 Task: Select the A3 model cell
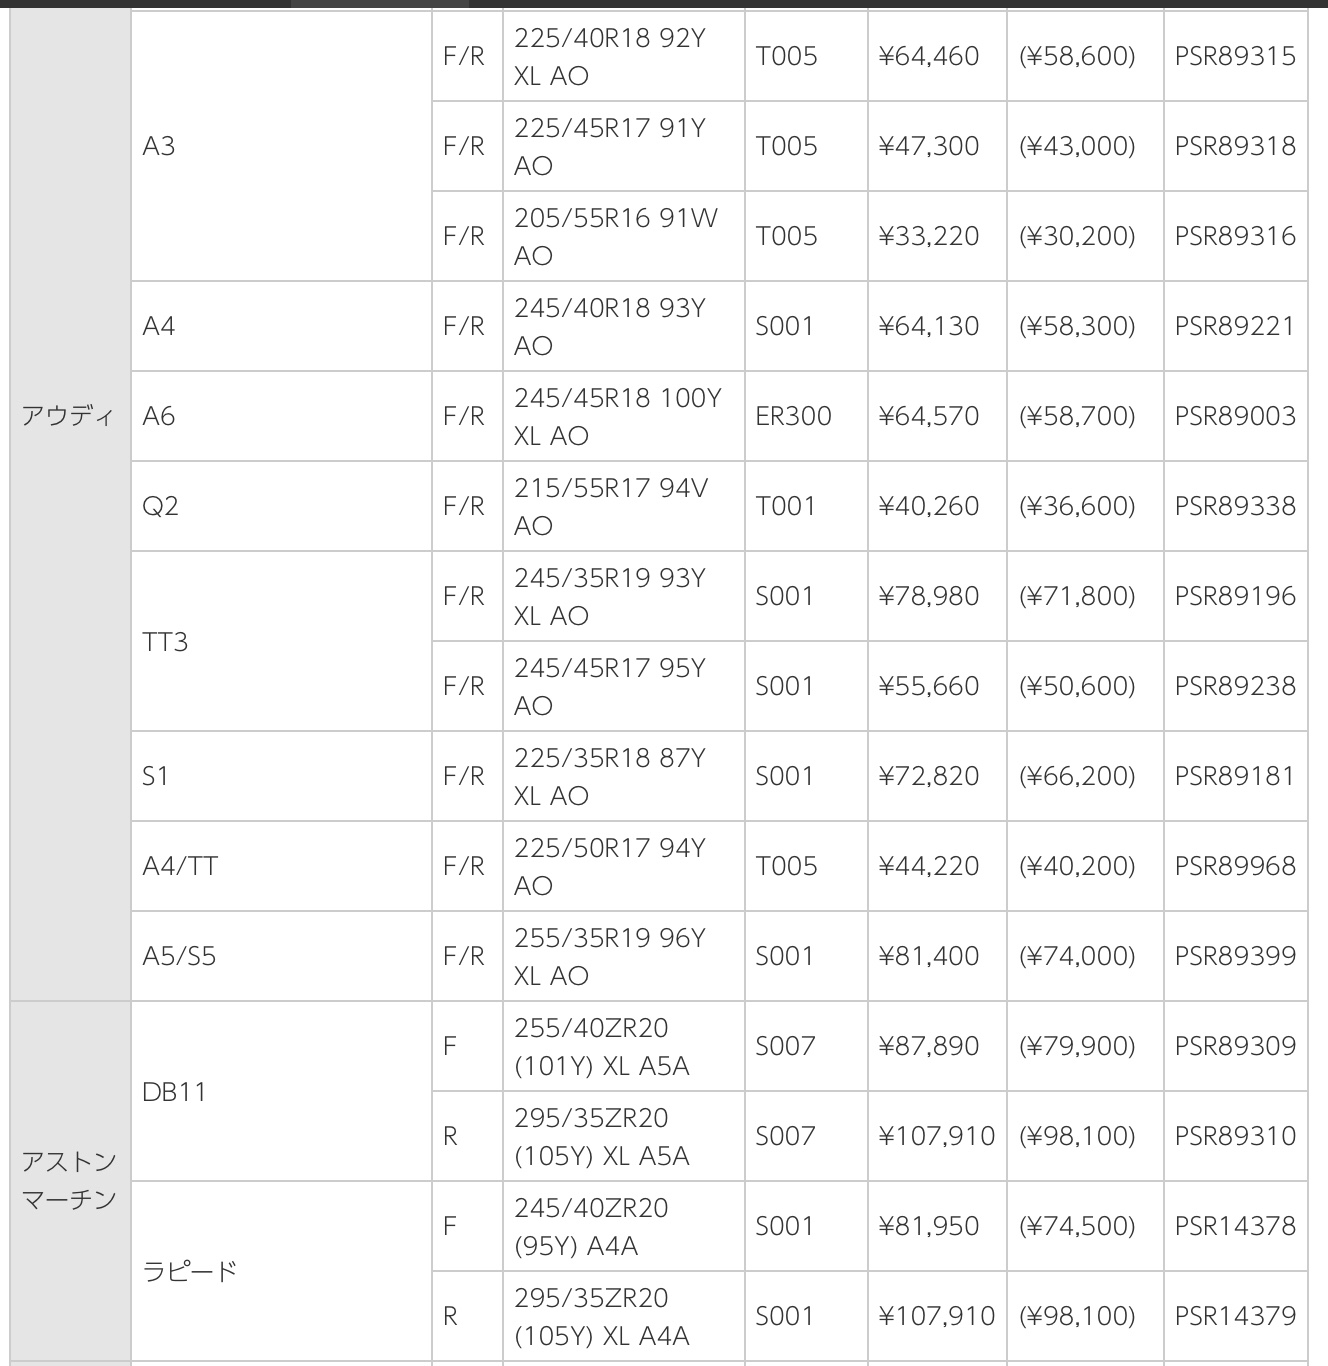pyautogui.click(x=159, y=146)
